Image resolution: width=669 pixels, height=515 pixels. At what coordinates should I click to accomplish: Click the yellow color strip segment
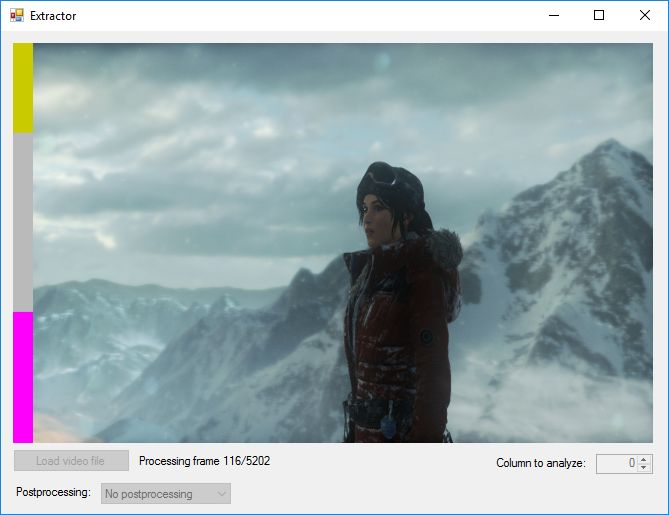tap(23, 88)
